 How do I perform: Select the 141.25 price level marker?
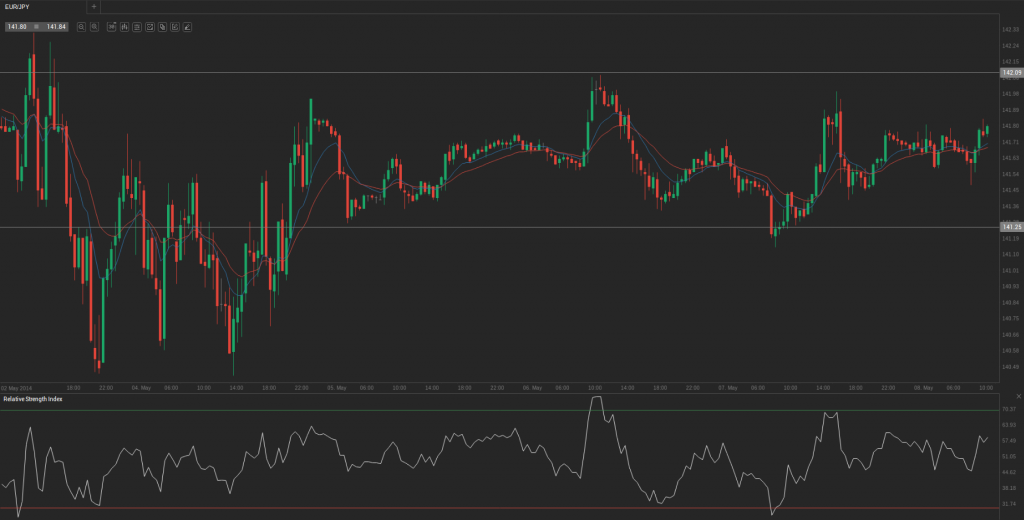coord(1012,227)
